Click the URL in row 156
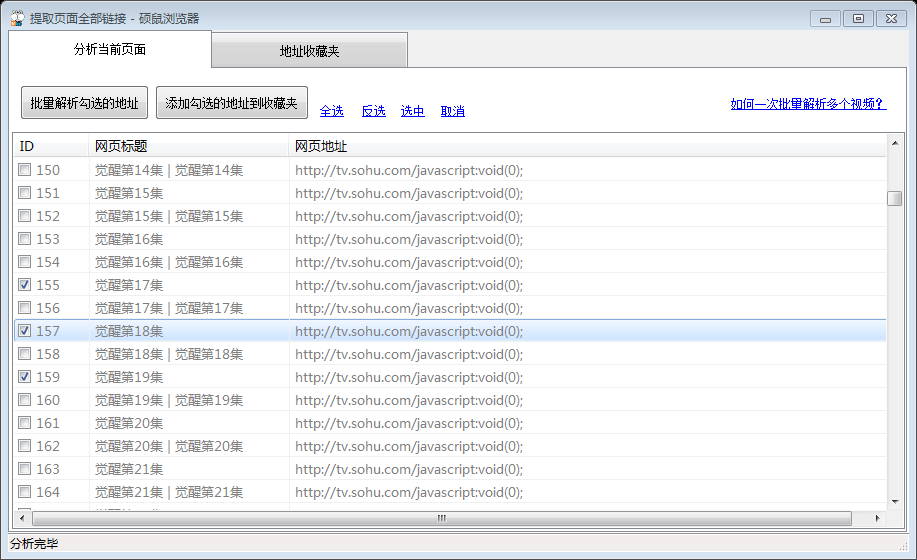Viewport: 917px width, 560px height. pos(409,308)
